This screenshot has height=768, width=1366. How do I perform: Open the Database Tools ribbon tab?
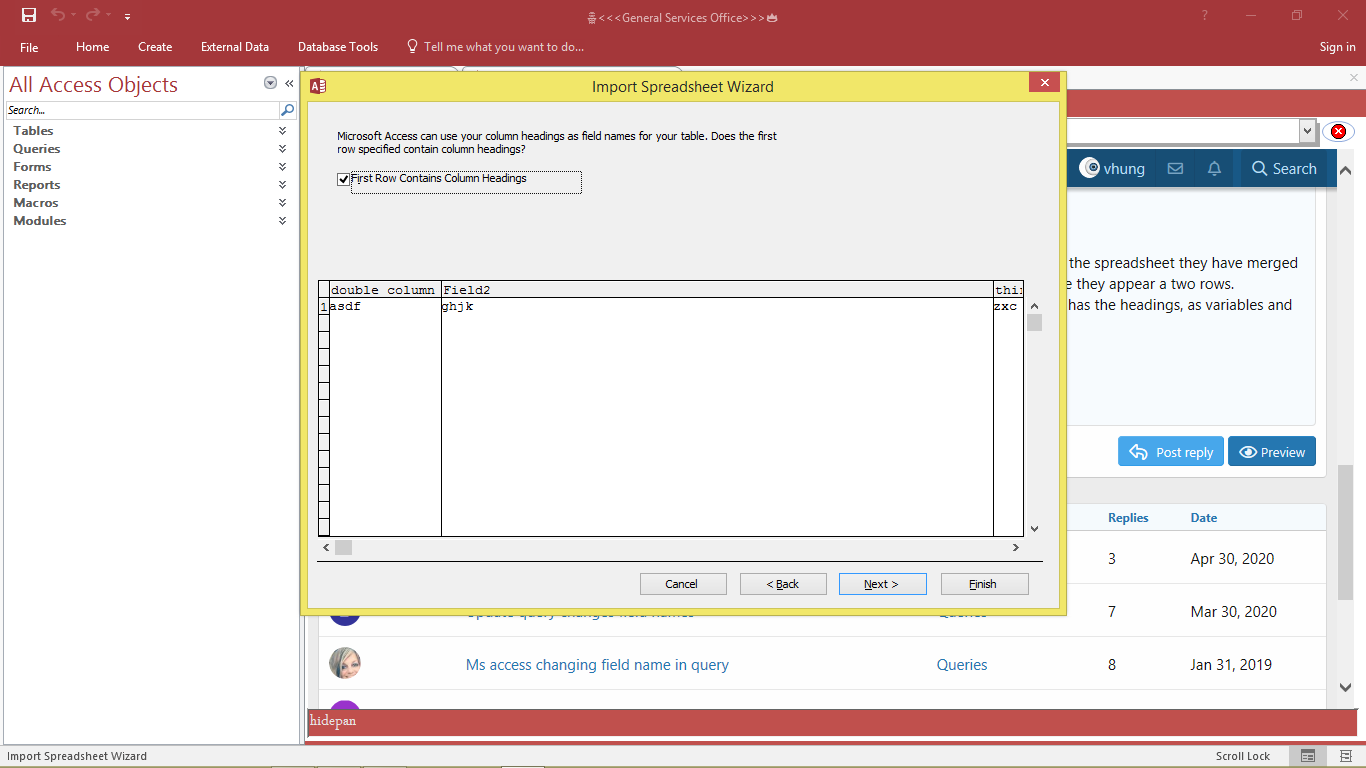tap(338, 47)
